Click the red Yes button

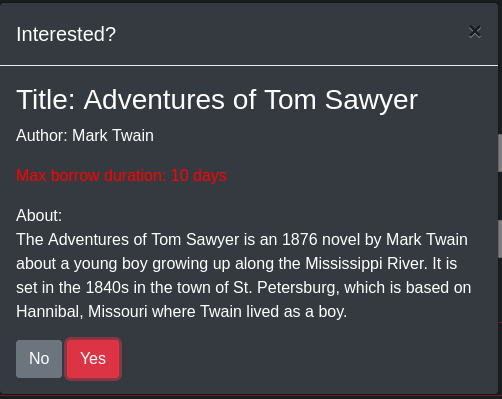[x=93, y=359]
